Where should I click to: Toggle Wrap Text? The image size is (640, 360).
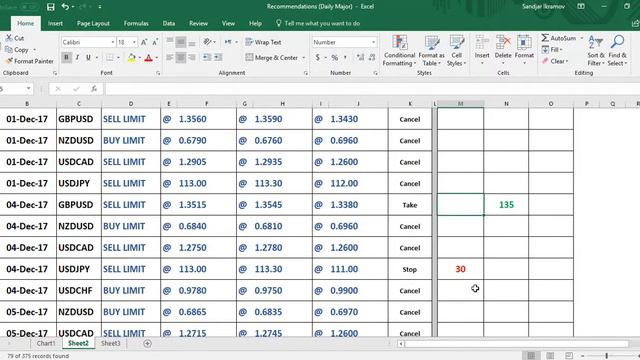(263, 42)
